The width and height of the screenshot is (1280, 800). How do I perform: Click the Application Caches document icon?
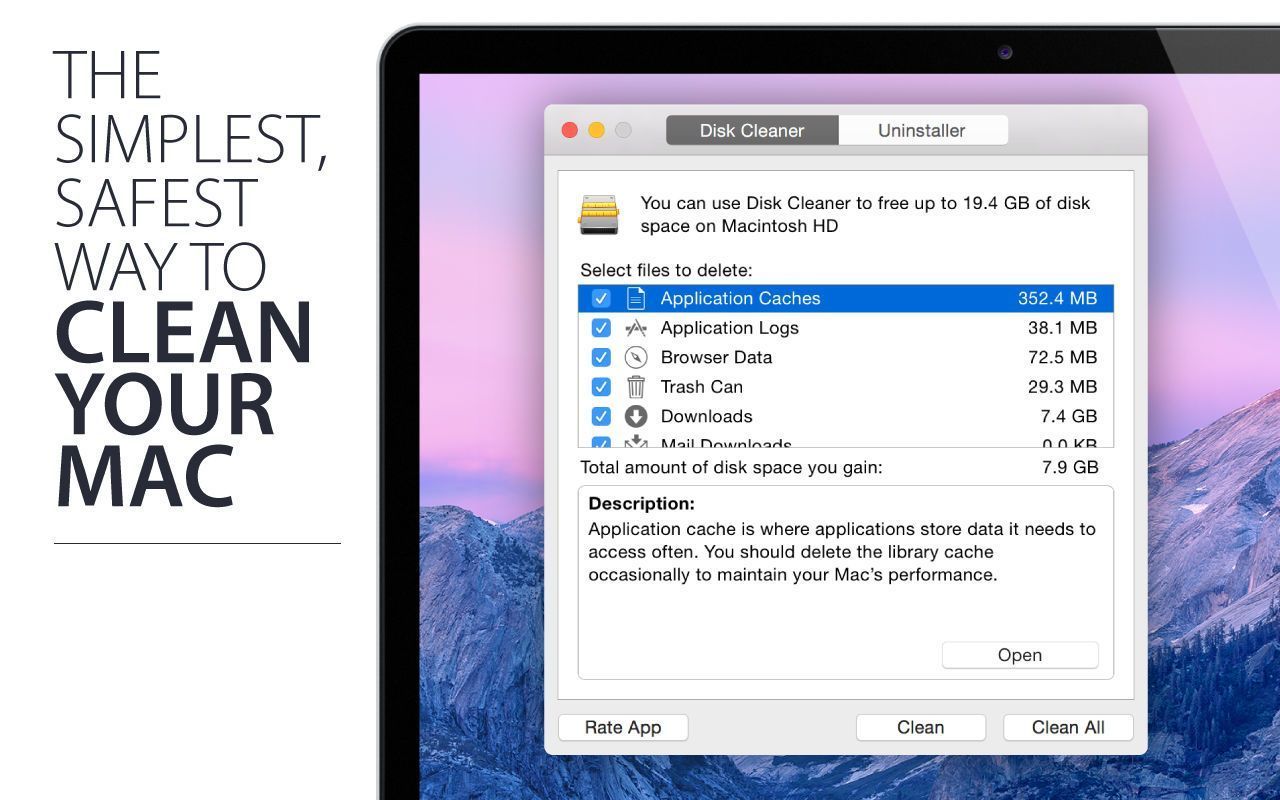636,298
